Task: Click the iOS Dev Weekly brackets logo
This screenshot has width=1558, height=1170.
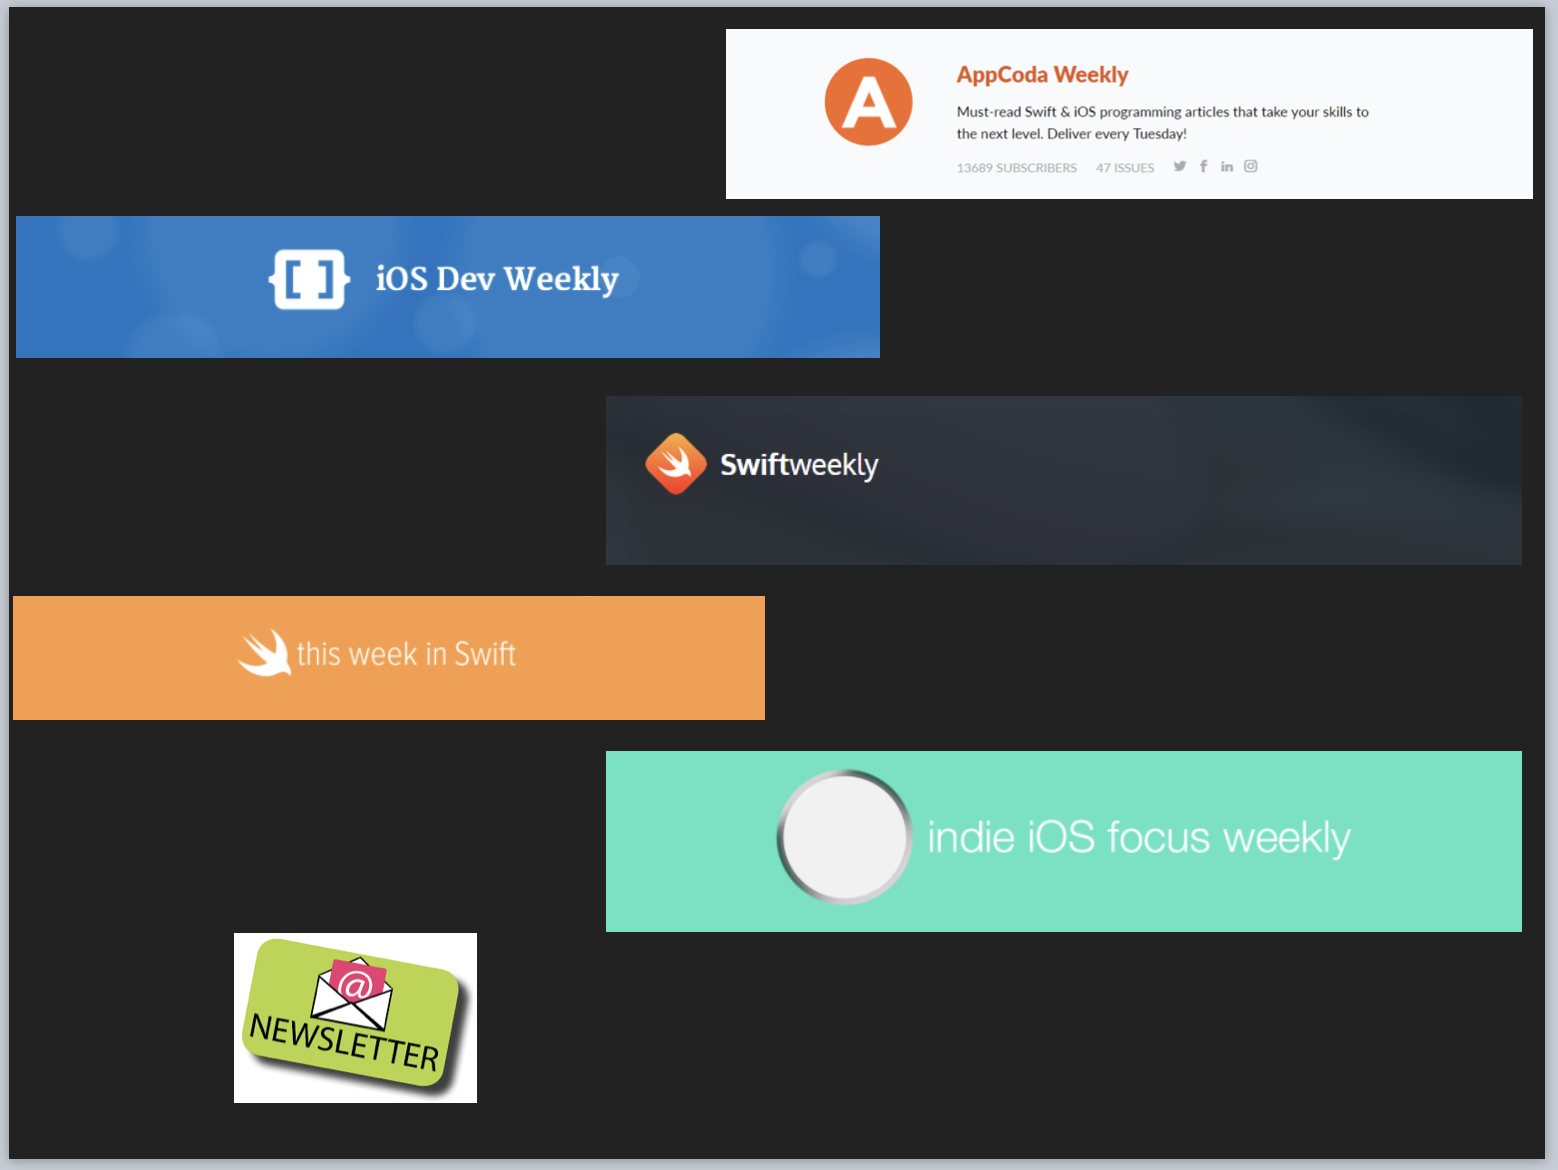Action: pos(309,279)
